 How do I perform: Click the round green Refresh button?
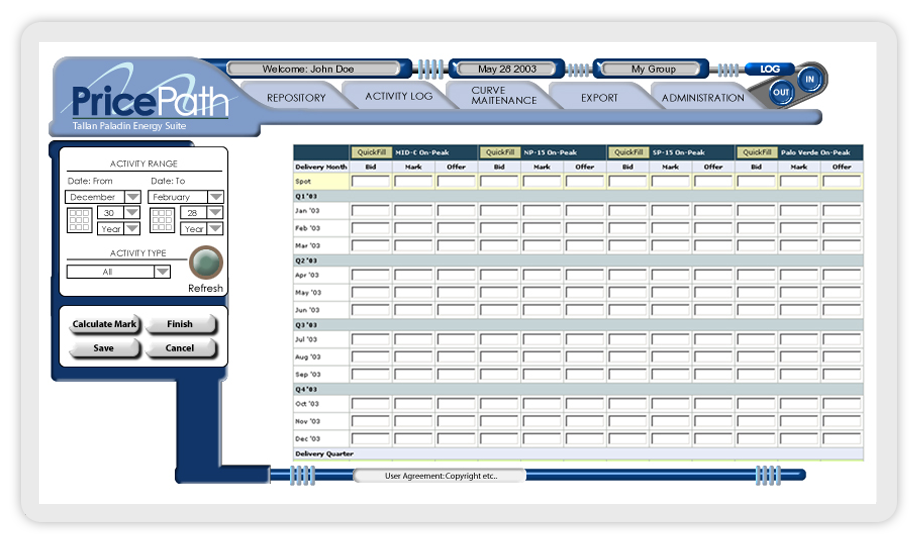click(x=205, y=263)
